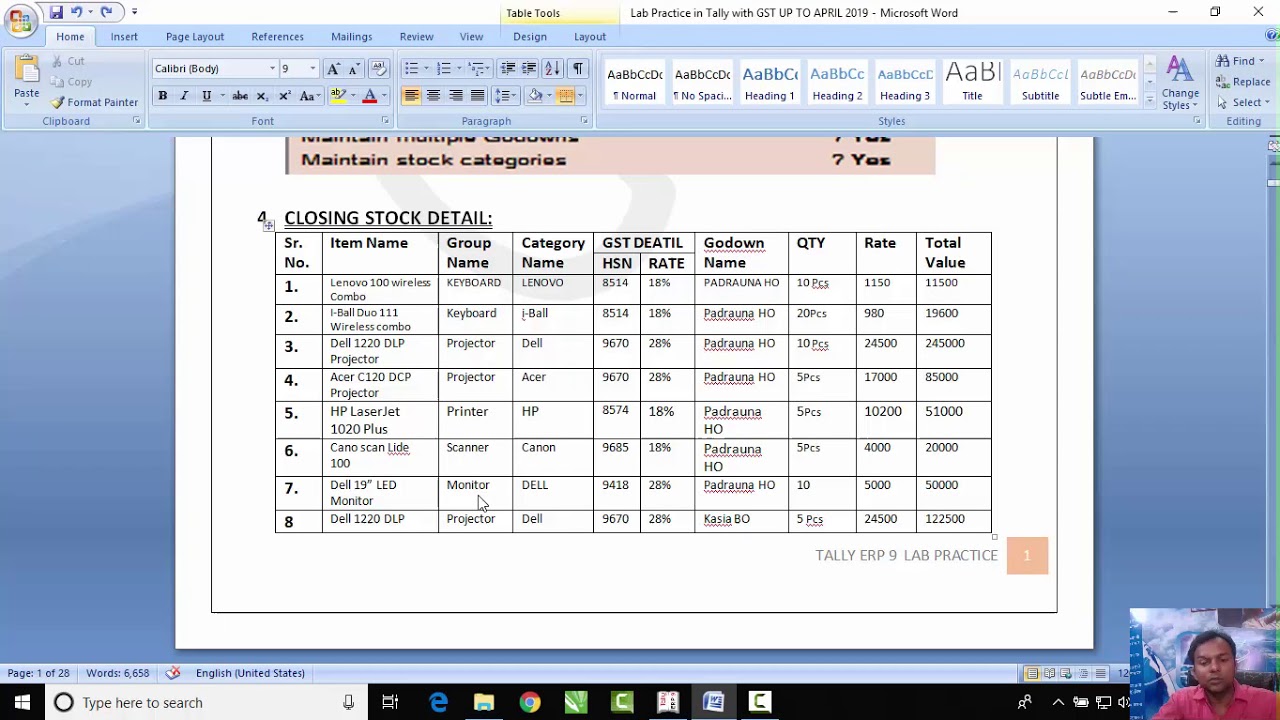Shrink font size
This screenshot has width=1280, height=720.
click(353, 68)
